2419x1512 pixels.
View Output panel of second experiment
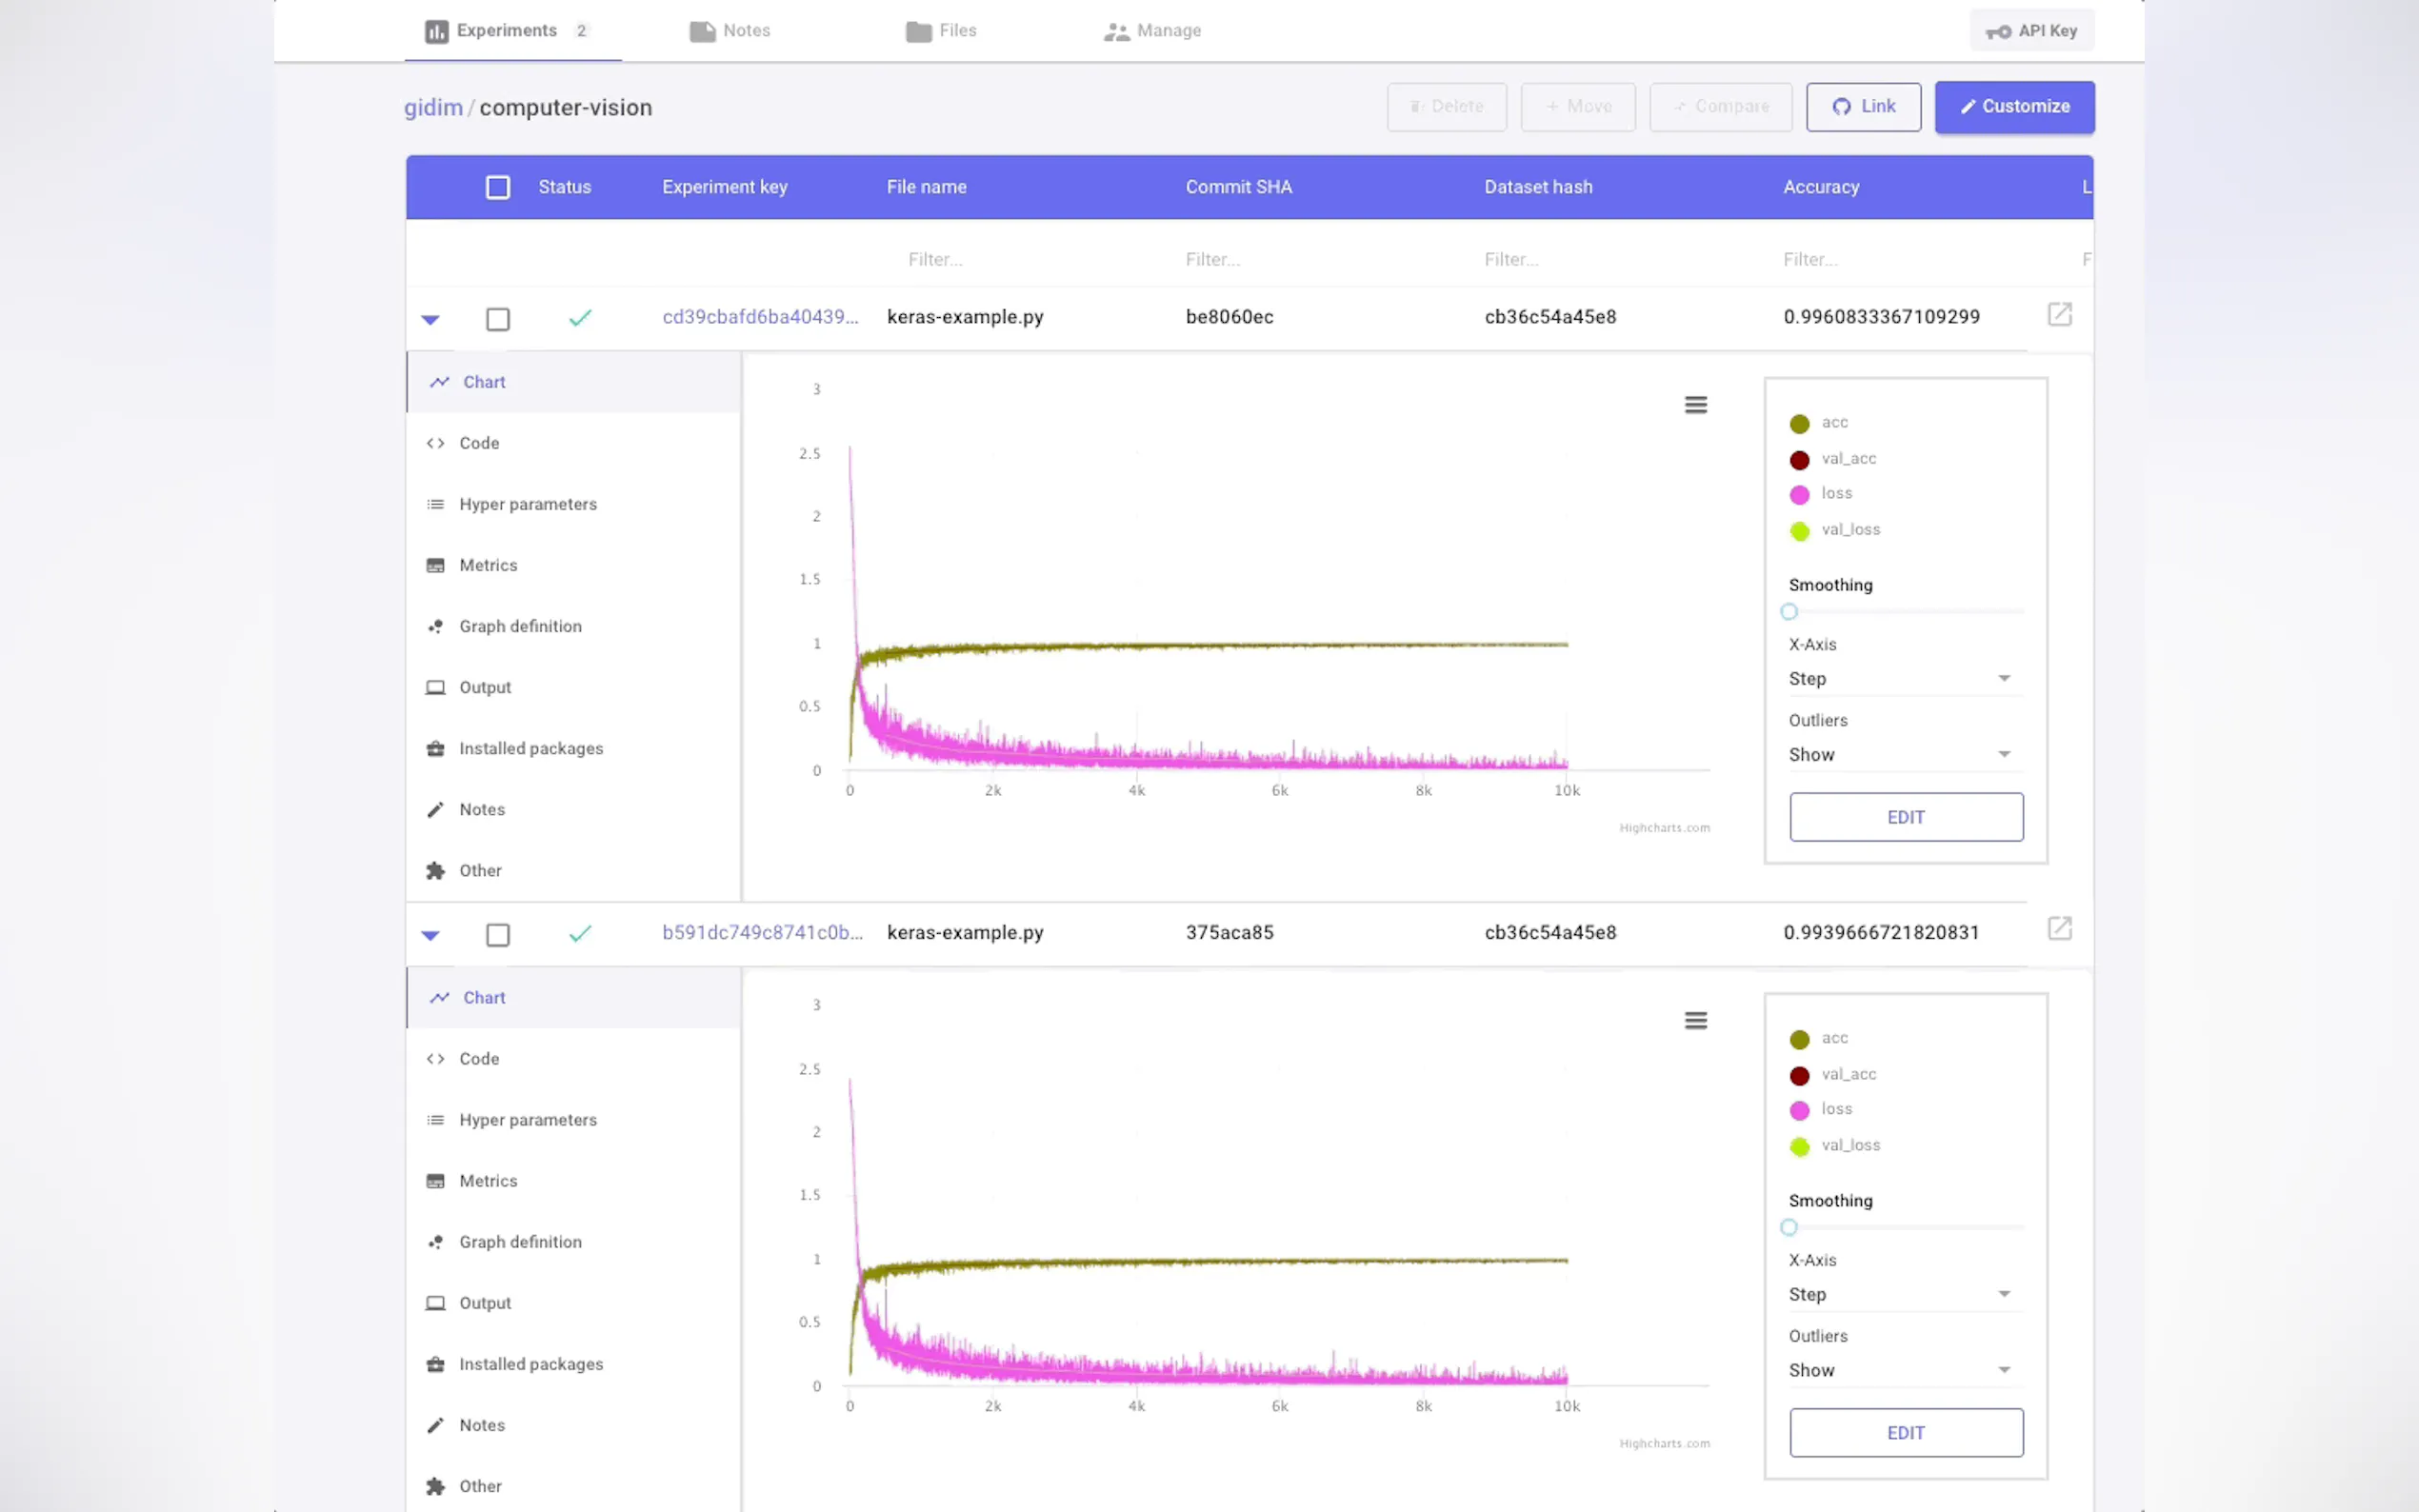point(484,1302)
